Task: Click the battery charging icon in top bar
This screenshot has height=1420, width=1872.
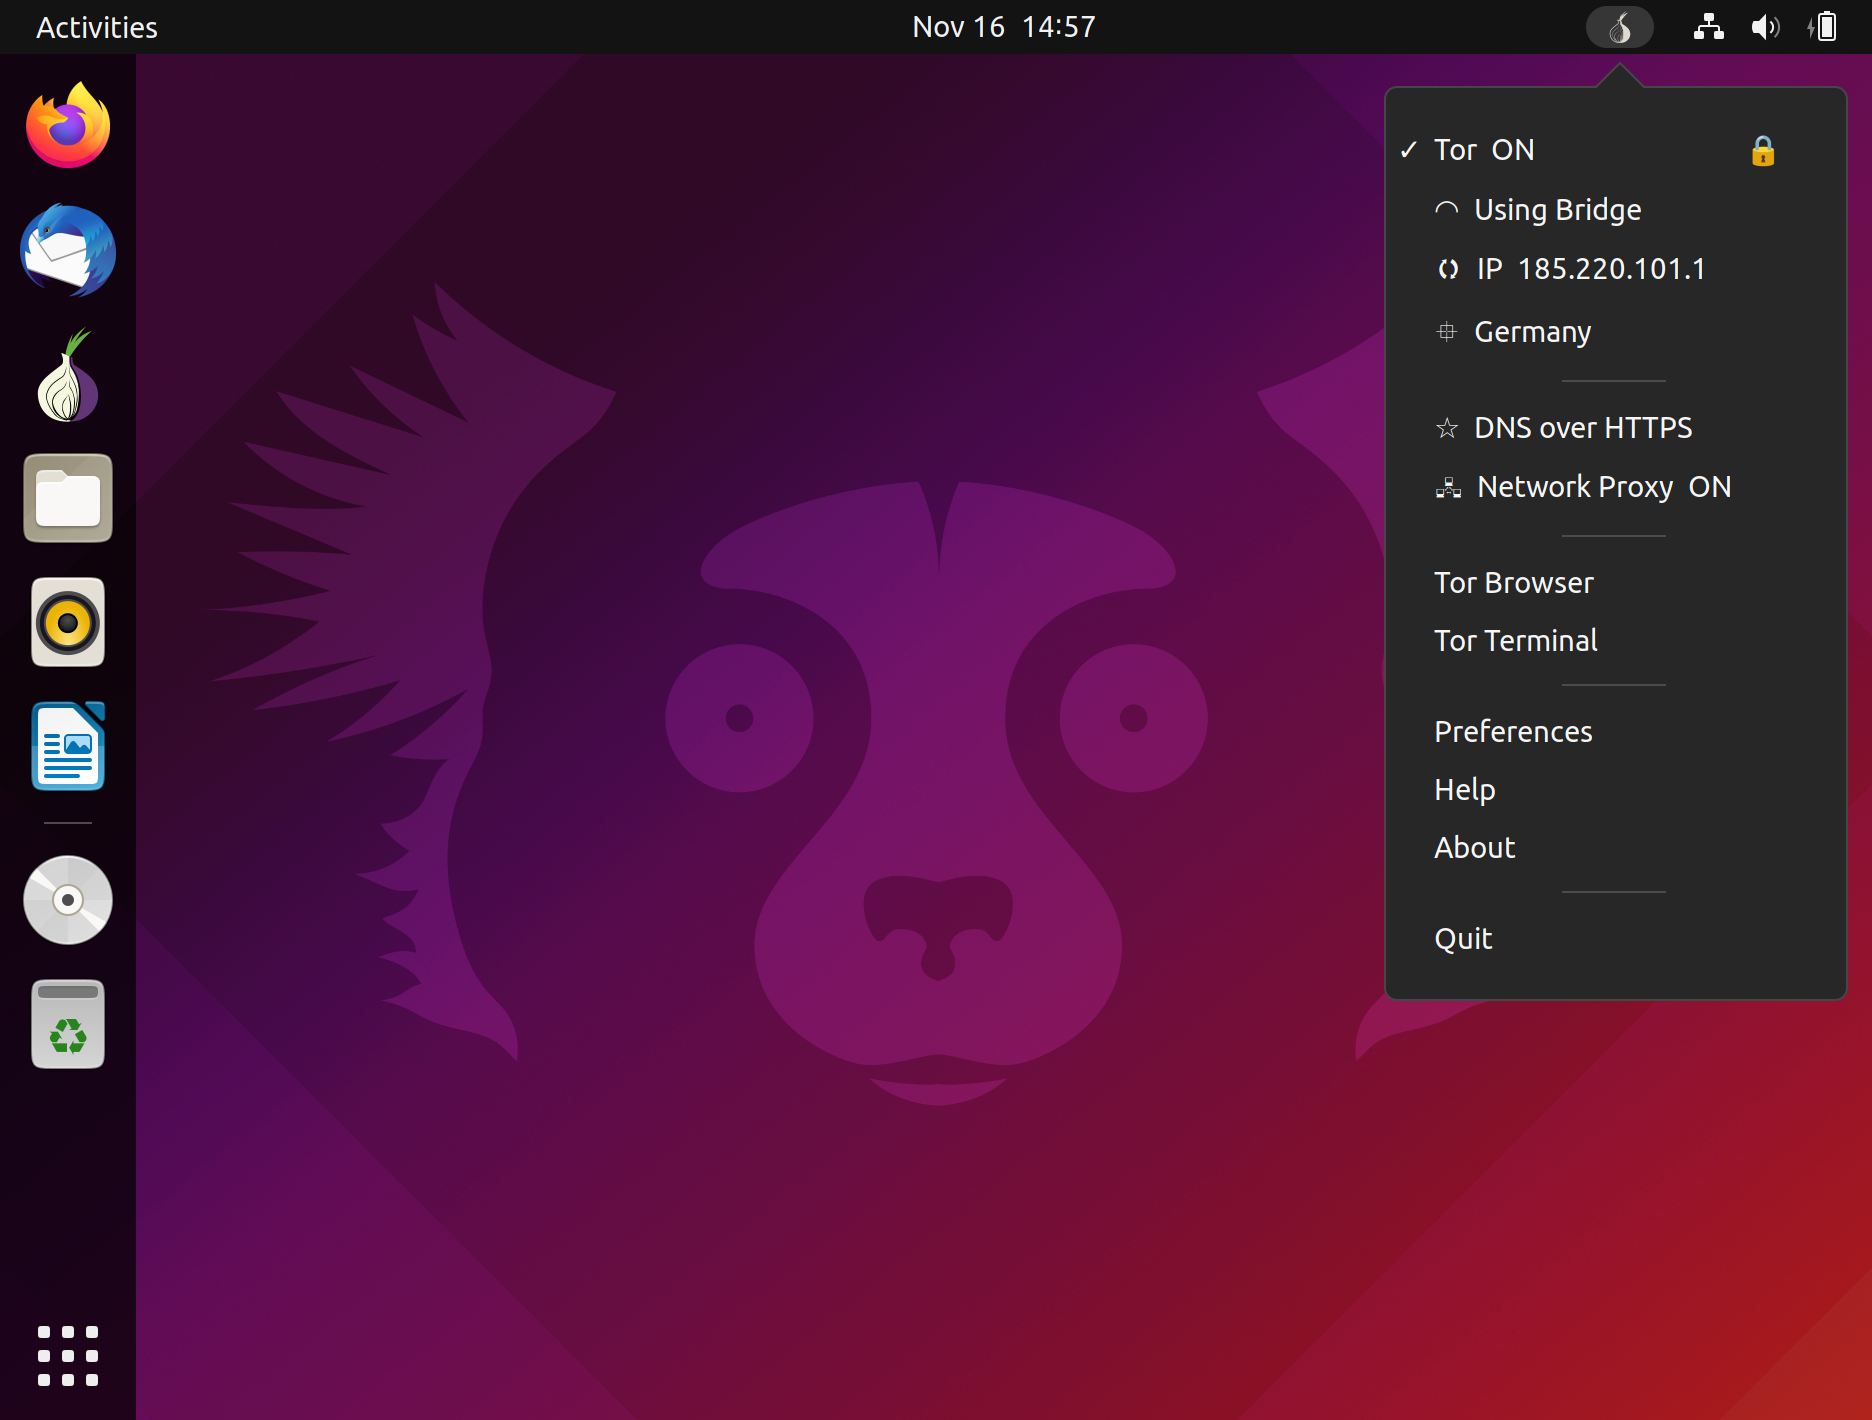Action: (1823, 27)
